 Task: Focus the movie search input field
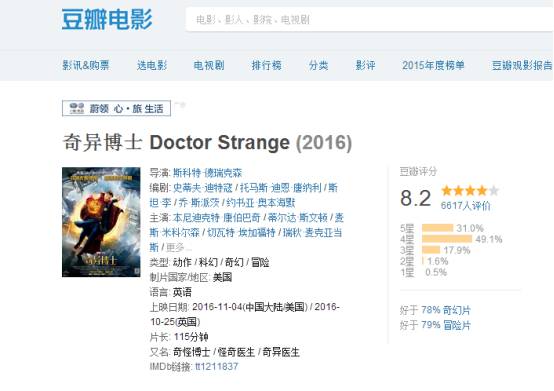[x=369, y=19]
